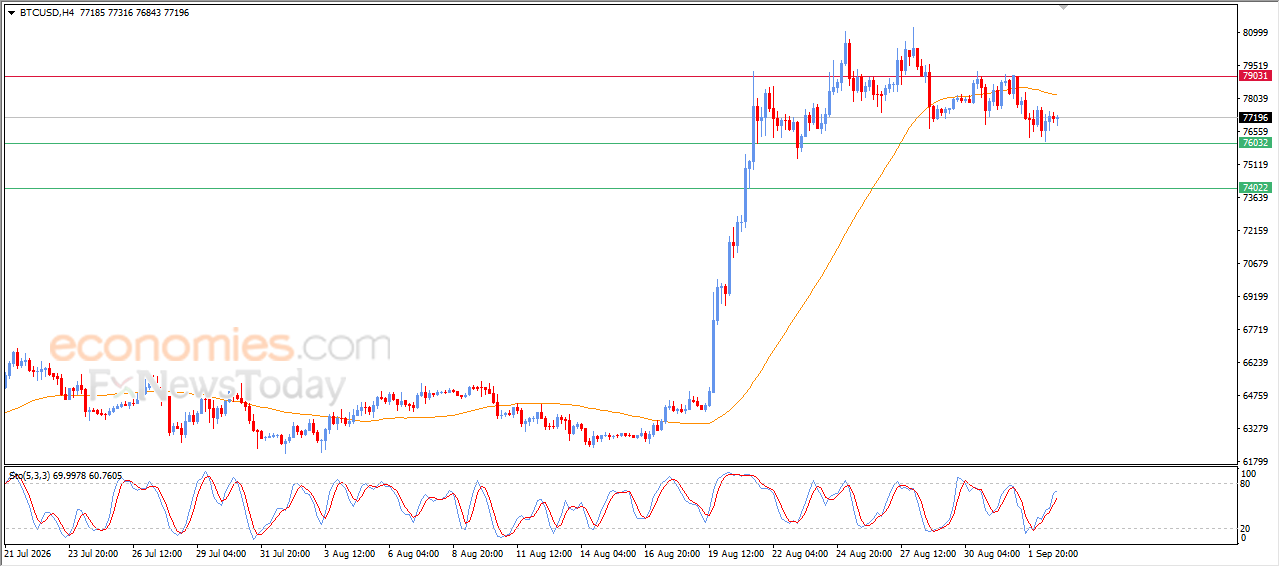Select the red 79031 price label

coord(1255,76)
